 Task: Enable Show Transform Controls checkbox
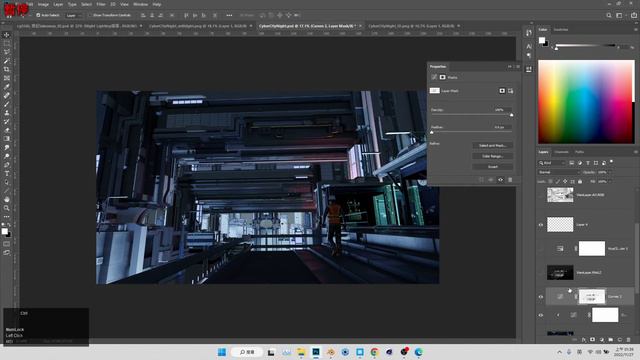point(91,15)
